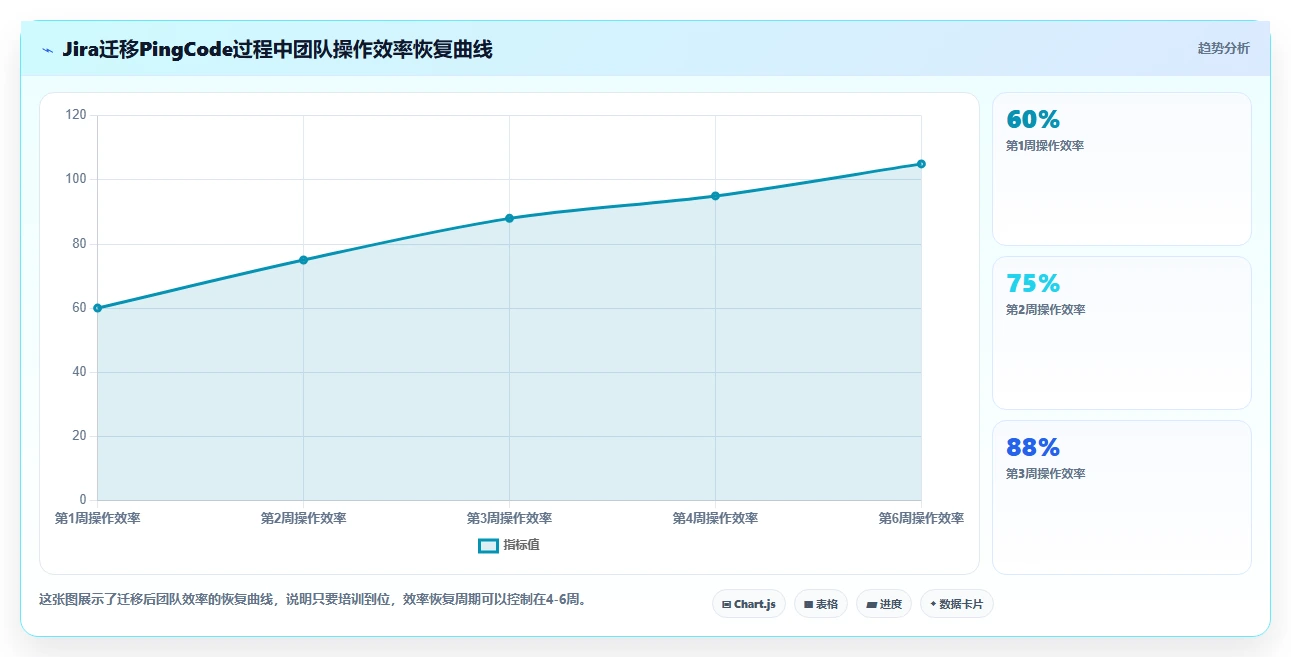Select the Chart.js tag button
This screenshot has height=657, width=1291.
749,604
